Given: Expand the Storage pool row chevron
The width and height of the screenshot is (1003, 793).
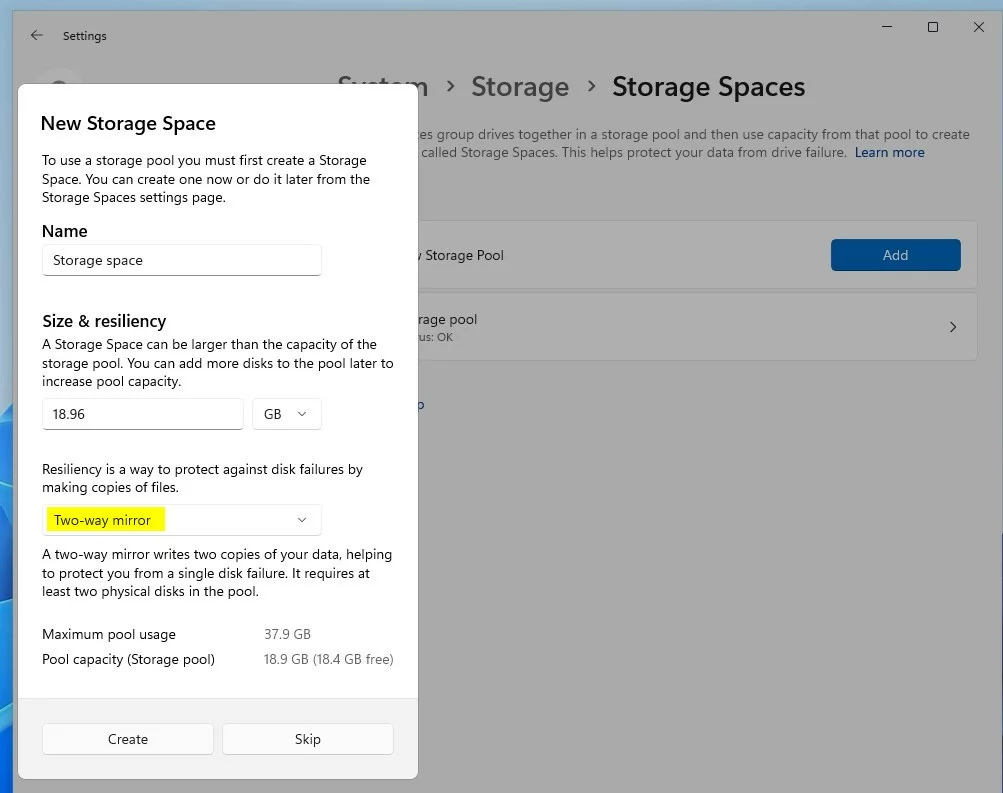Looking at the screenshot, I should click(953, 327).
